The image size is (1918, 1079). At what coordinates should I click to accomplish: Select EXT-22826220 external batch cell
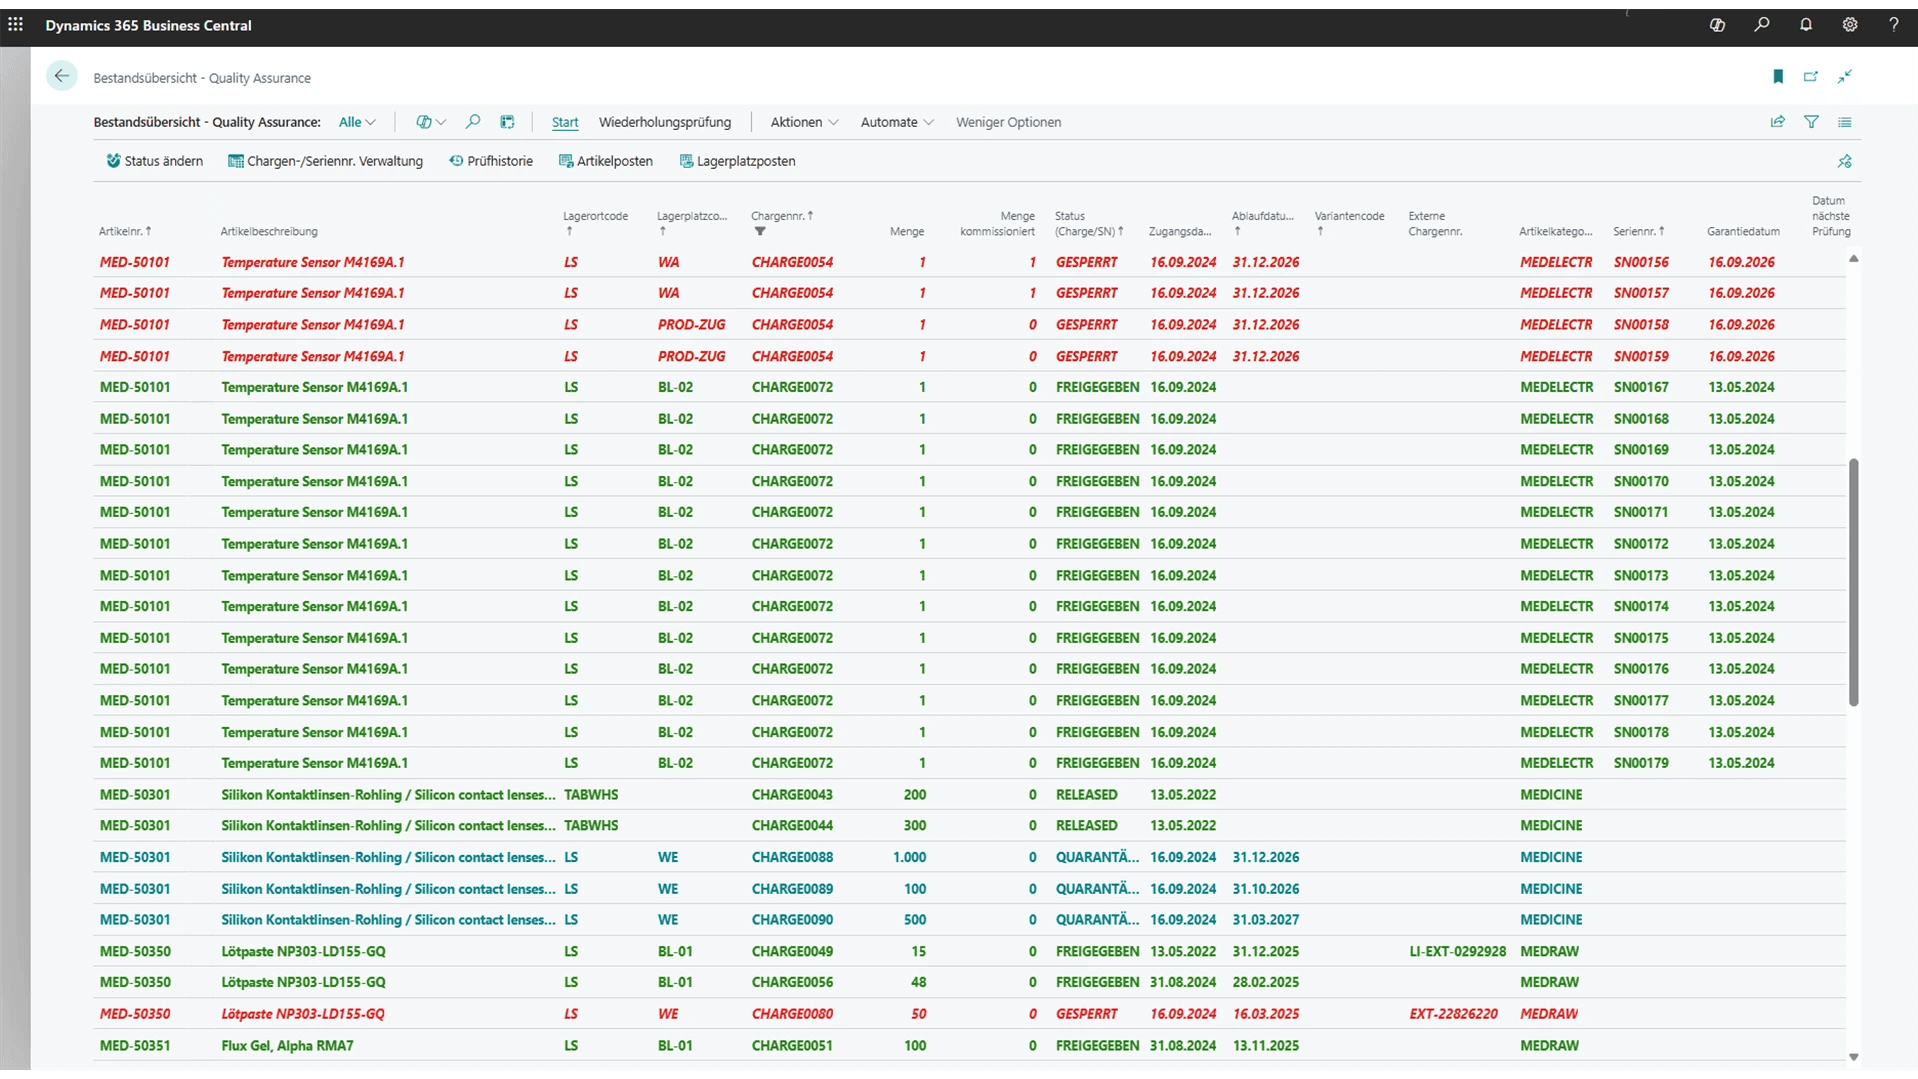[x=1453, y=1014]
